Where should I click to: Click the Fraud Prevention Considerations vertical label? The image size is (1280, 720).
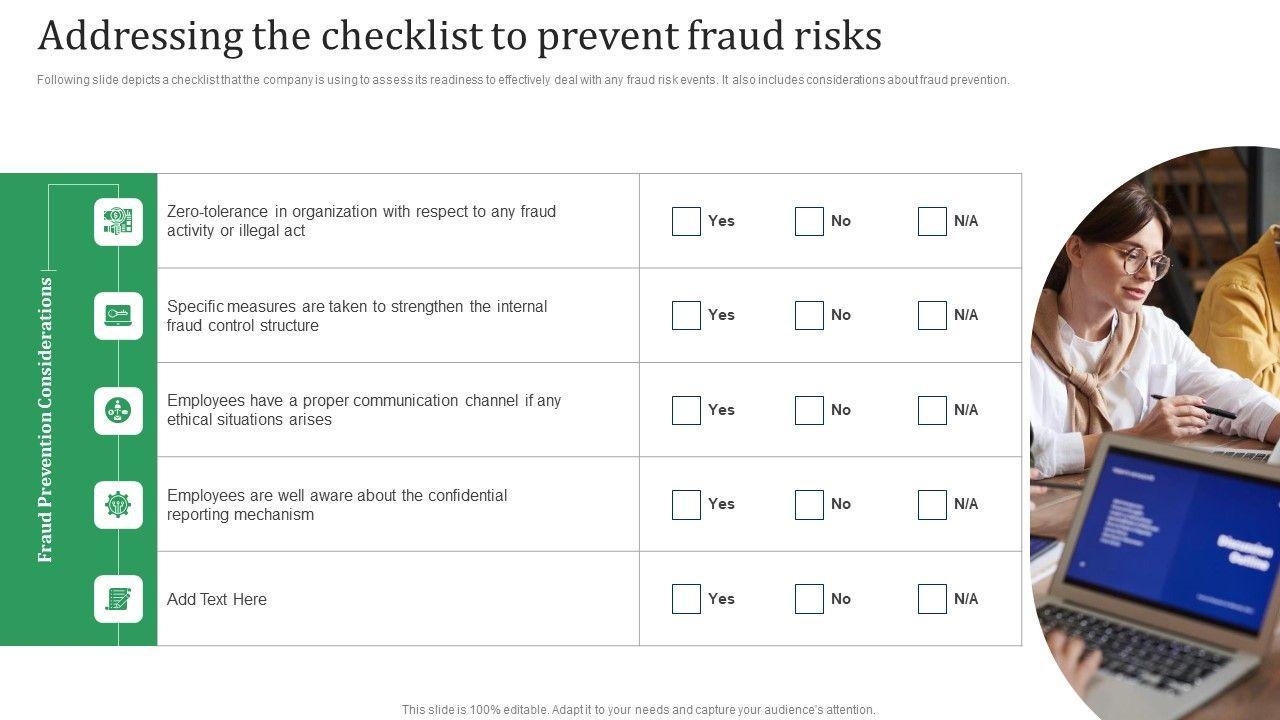46,420
